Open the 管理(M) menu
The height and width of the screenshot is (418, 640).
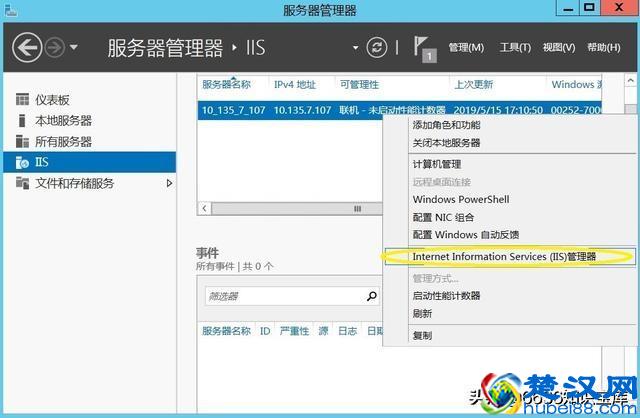click(x=466, y=47)
